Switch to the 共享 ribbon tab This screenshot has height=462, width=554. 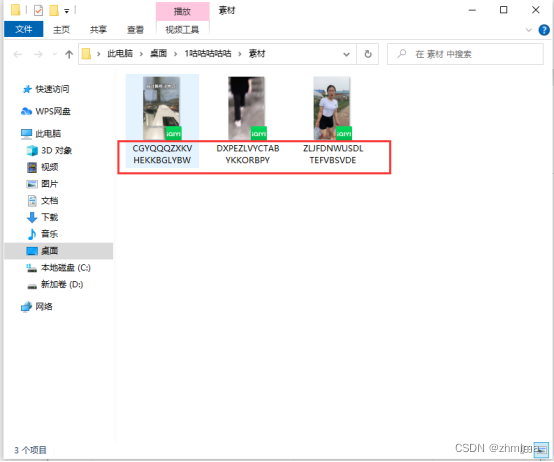98,30
